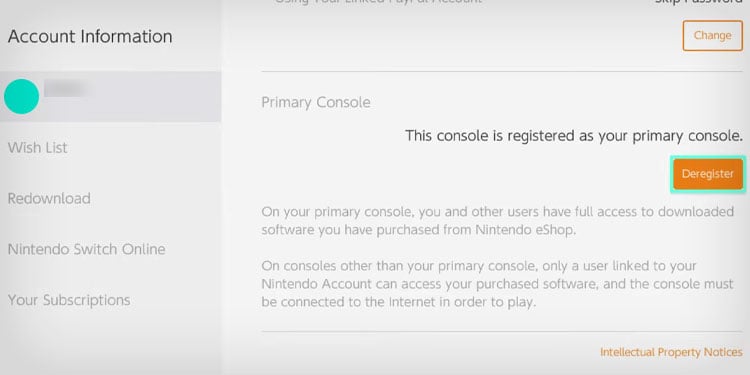750x375 pixels.
Task: Select the Primary Console section title
Action: (316, 102)
